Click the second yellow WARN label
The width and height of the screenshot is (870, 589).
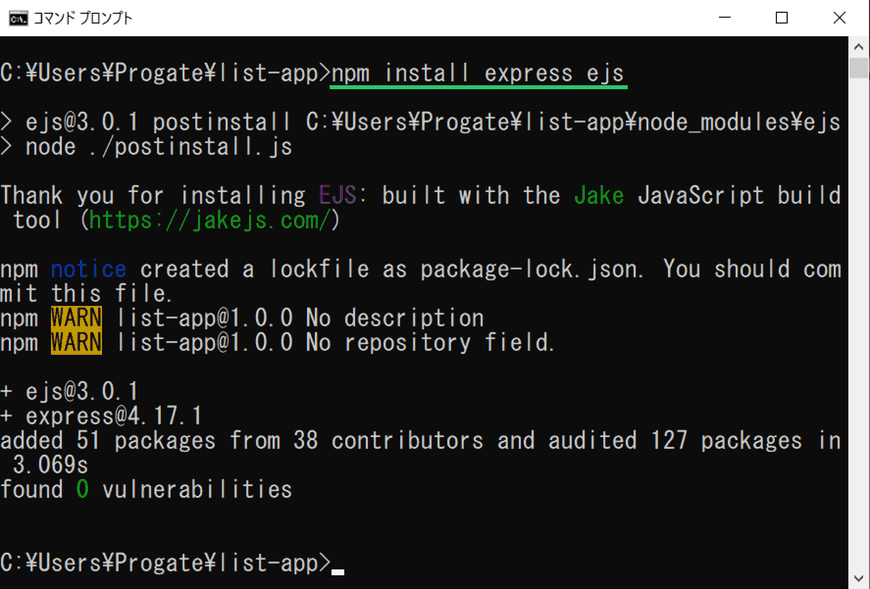click(x=76, y=342)
